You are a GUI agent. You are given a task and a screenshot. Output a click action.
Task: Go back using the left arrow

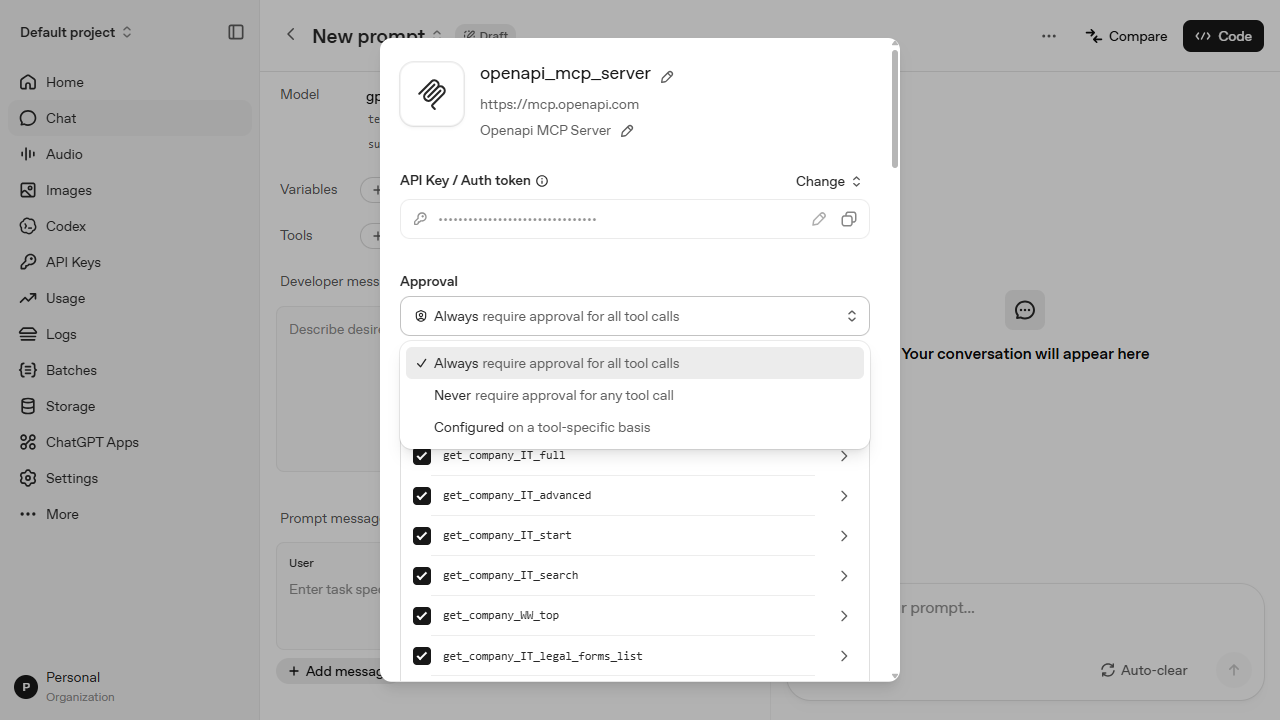(x=291, y=35)
